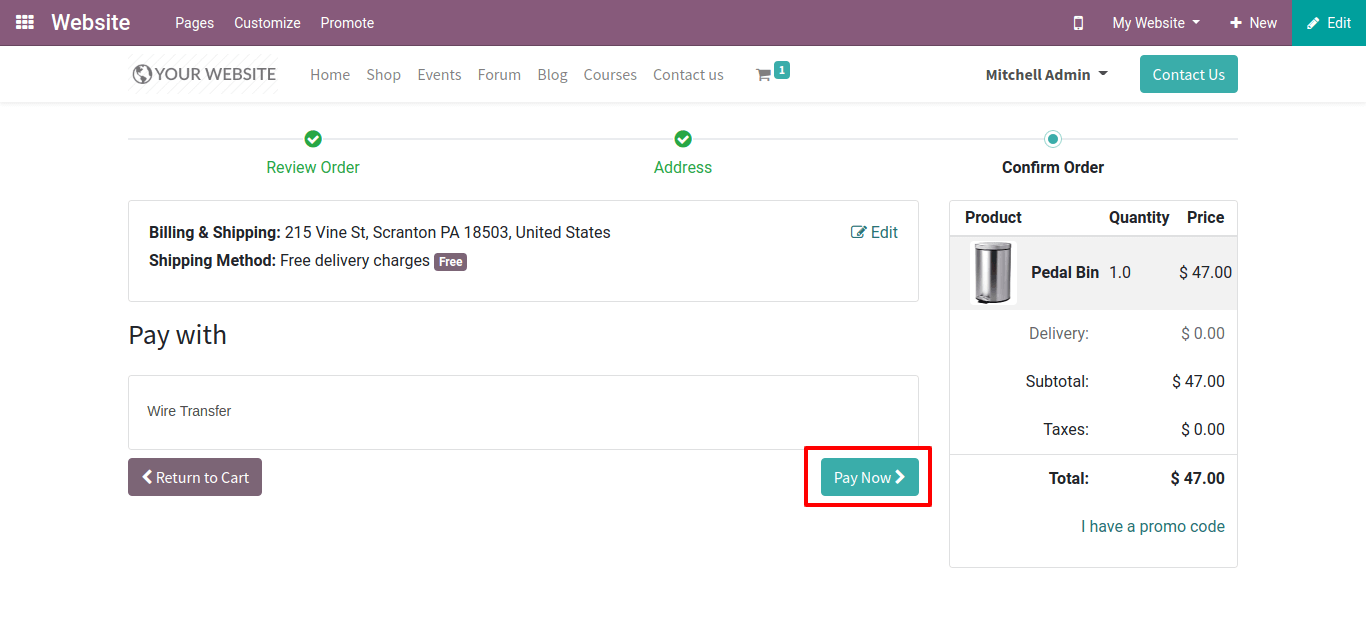Screen dimensions: 1366x624
Task: Open the Promote menu
Action: pyautogui.click(x=347, y=22)
